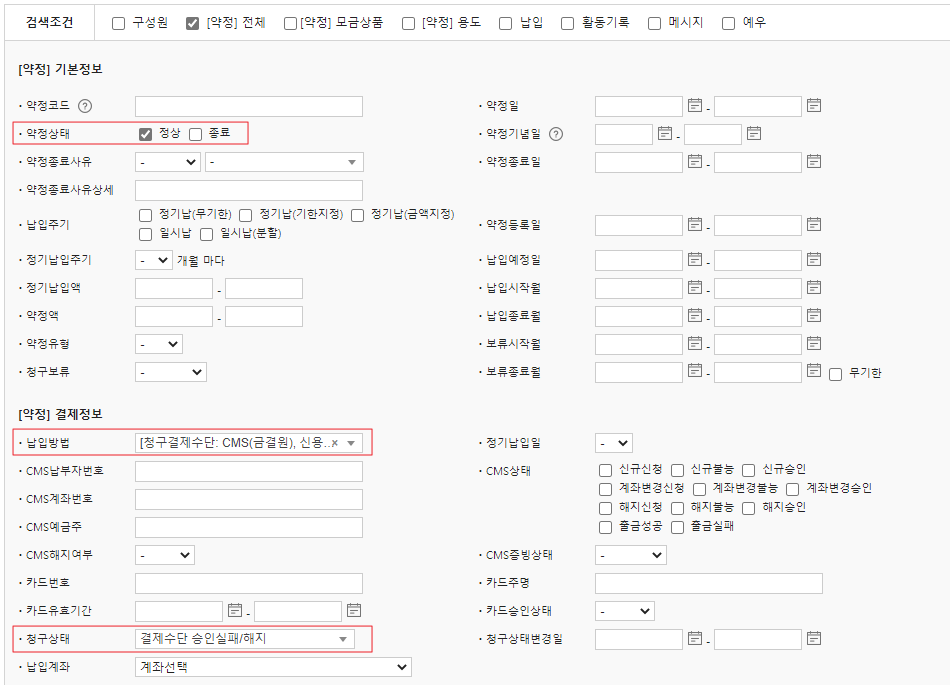Image resolution: width=950 pixels, height=685 pixels.
Task: Open the 청구상태변경일 end date calendar
Action: [x=814, y=638]
